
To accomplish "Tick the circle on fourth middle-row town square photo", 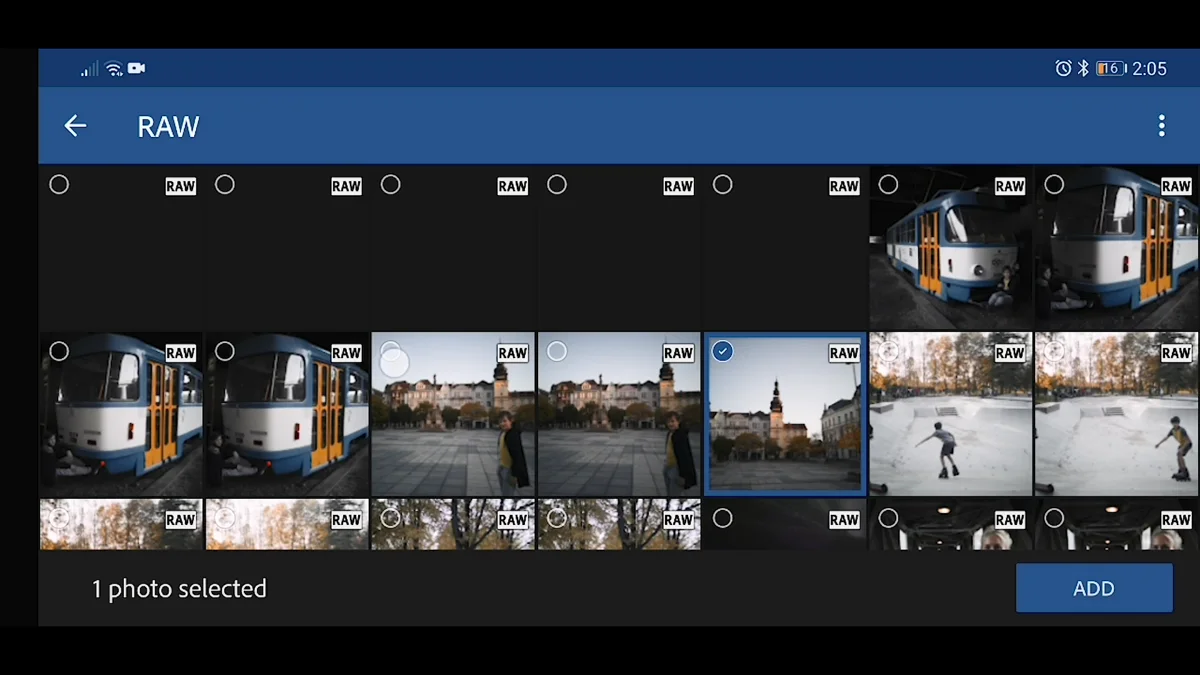I will coord(557,351).
